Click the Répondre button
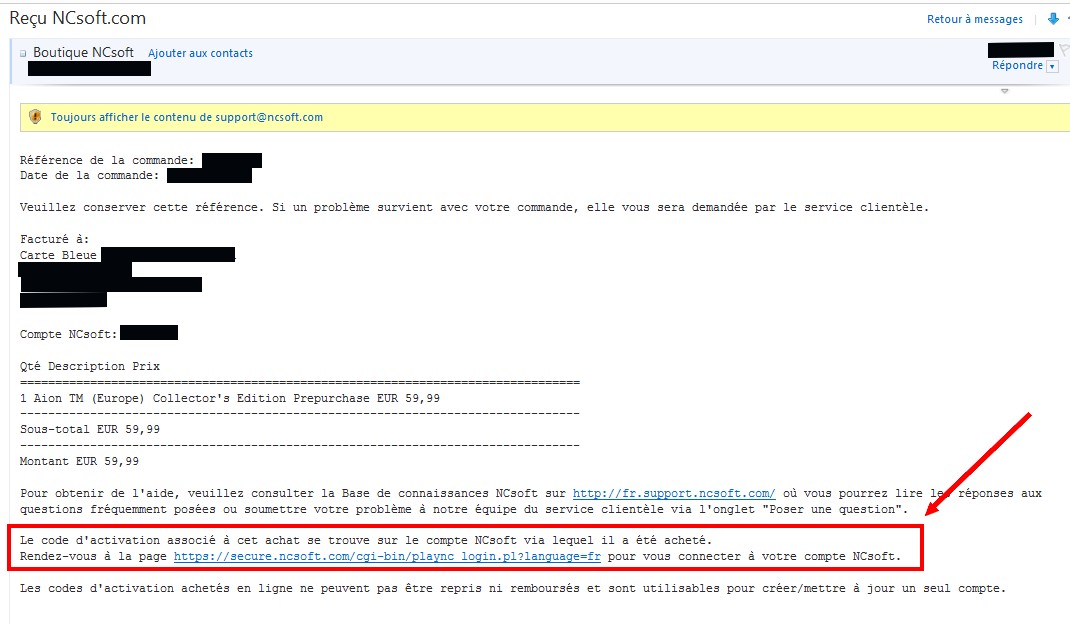 [1017, 66]
